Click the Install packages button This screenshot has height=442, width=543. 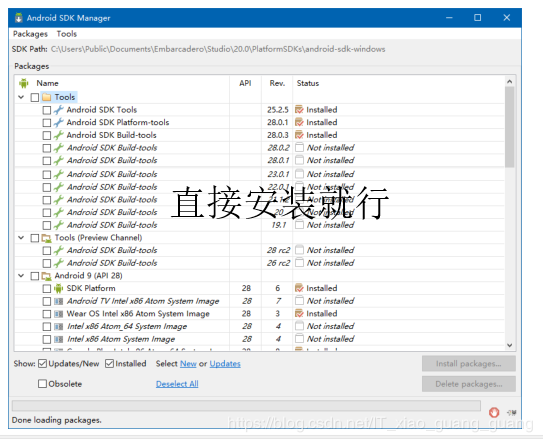(x=469, y=364)
